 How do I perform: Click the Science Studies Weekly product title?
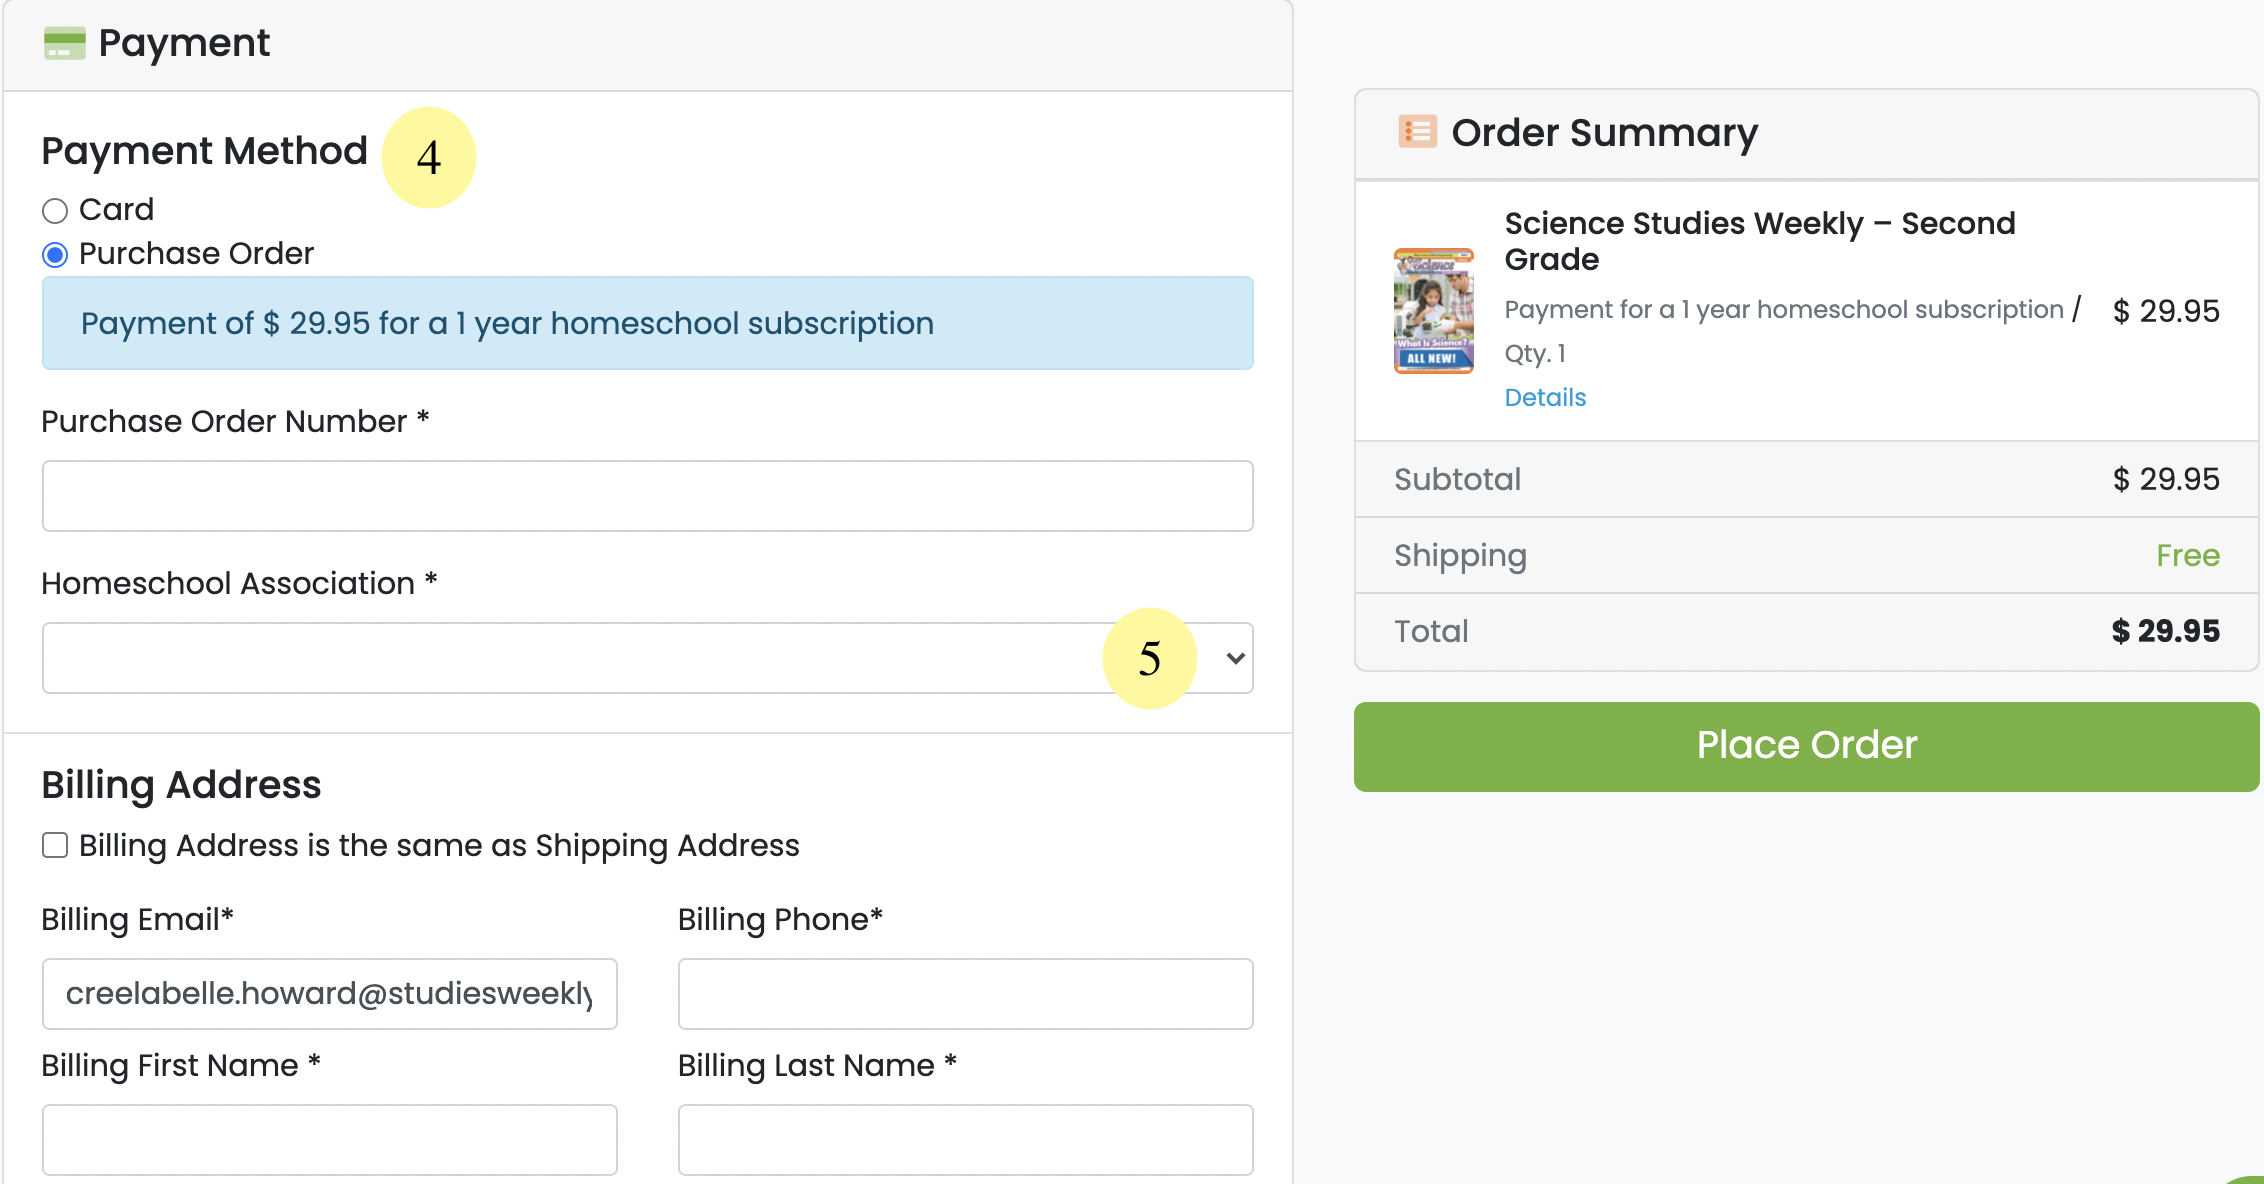(1759, 241)
